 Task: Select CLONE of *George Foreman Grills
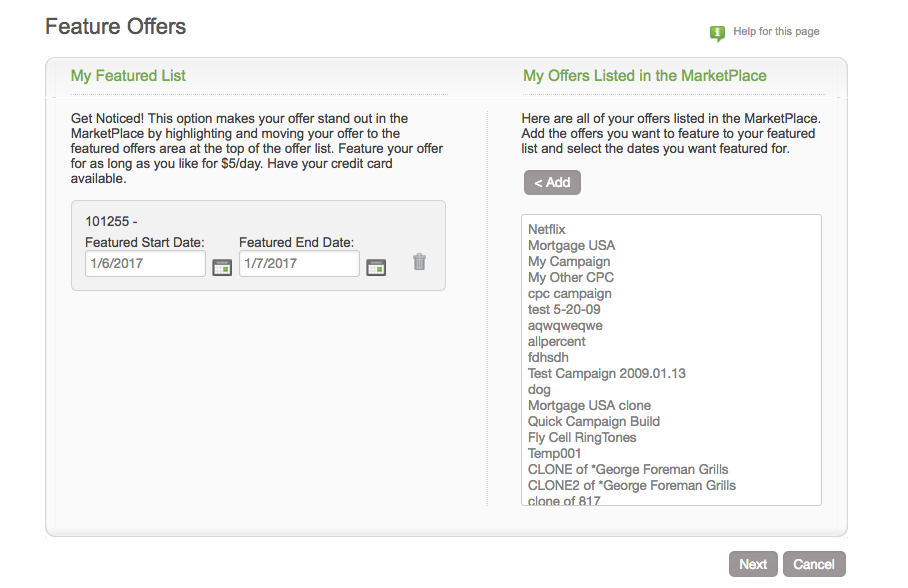(x=671, y=470)
